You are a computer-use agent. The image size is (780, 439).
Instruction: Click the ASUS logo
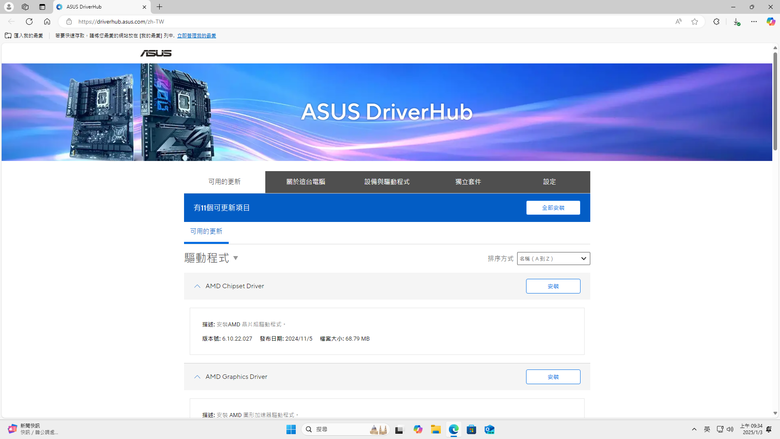click(x=156, y=53)
